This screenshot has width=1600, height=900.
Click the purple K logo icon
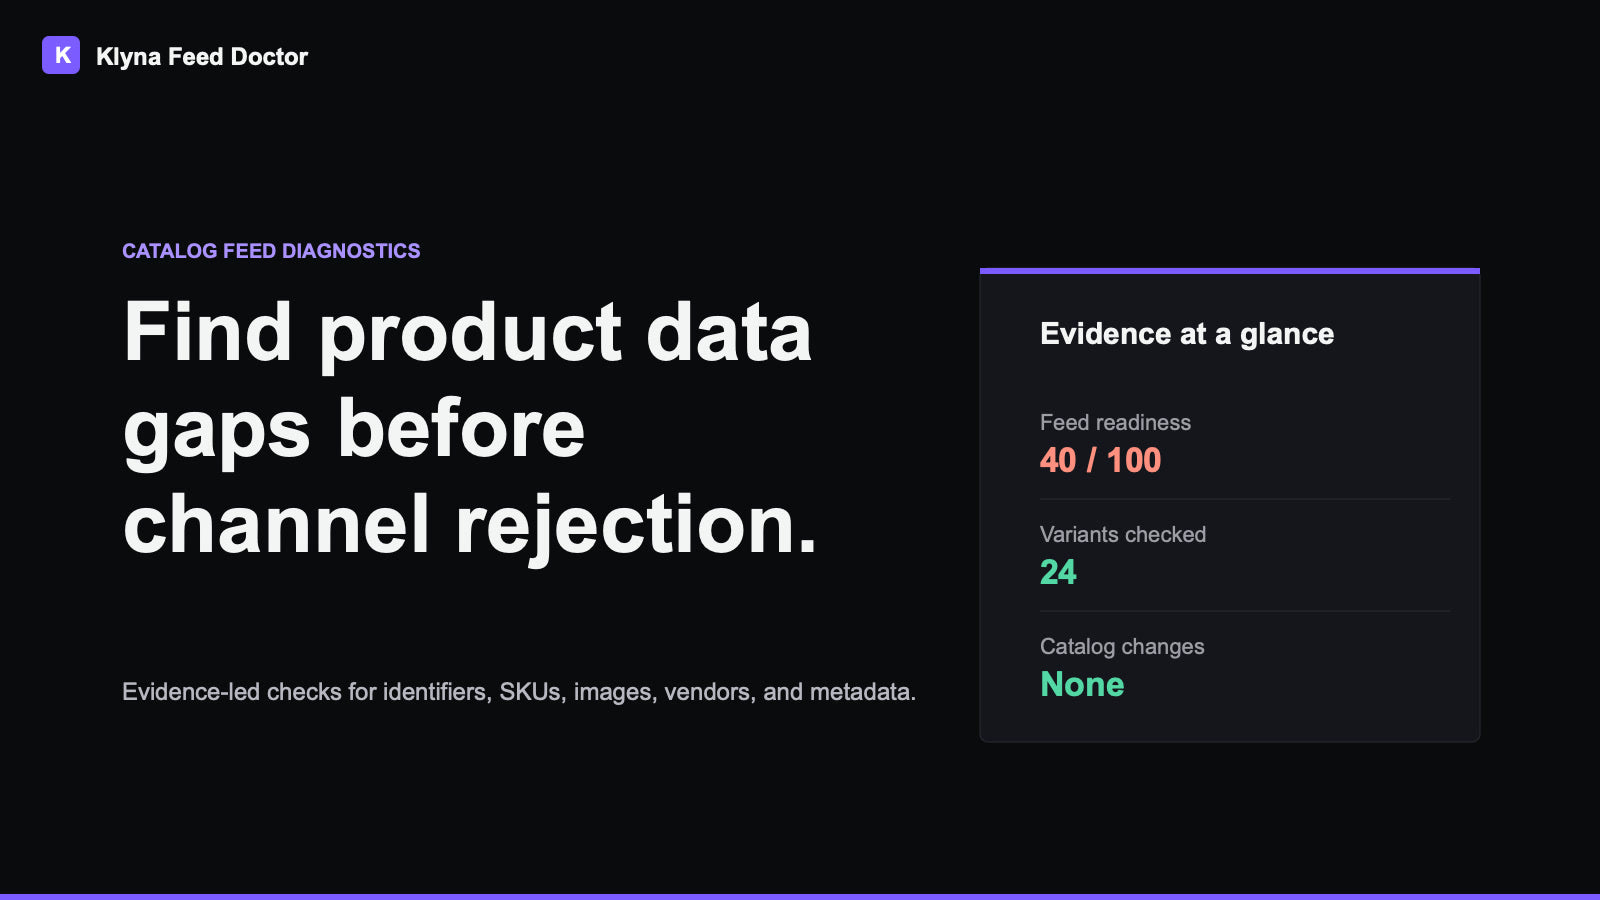point(61,55)
